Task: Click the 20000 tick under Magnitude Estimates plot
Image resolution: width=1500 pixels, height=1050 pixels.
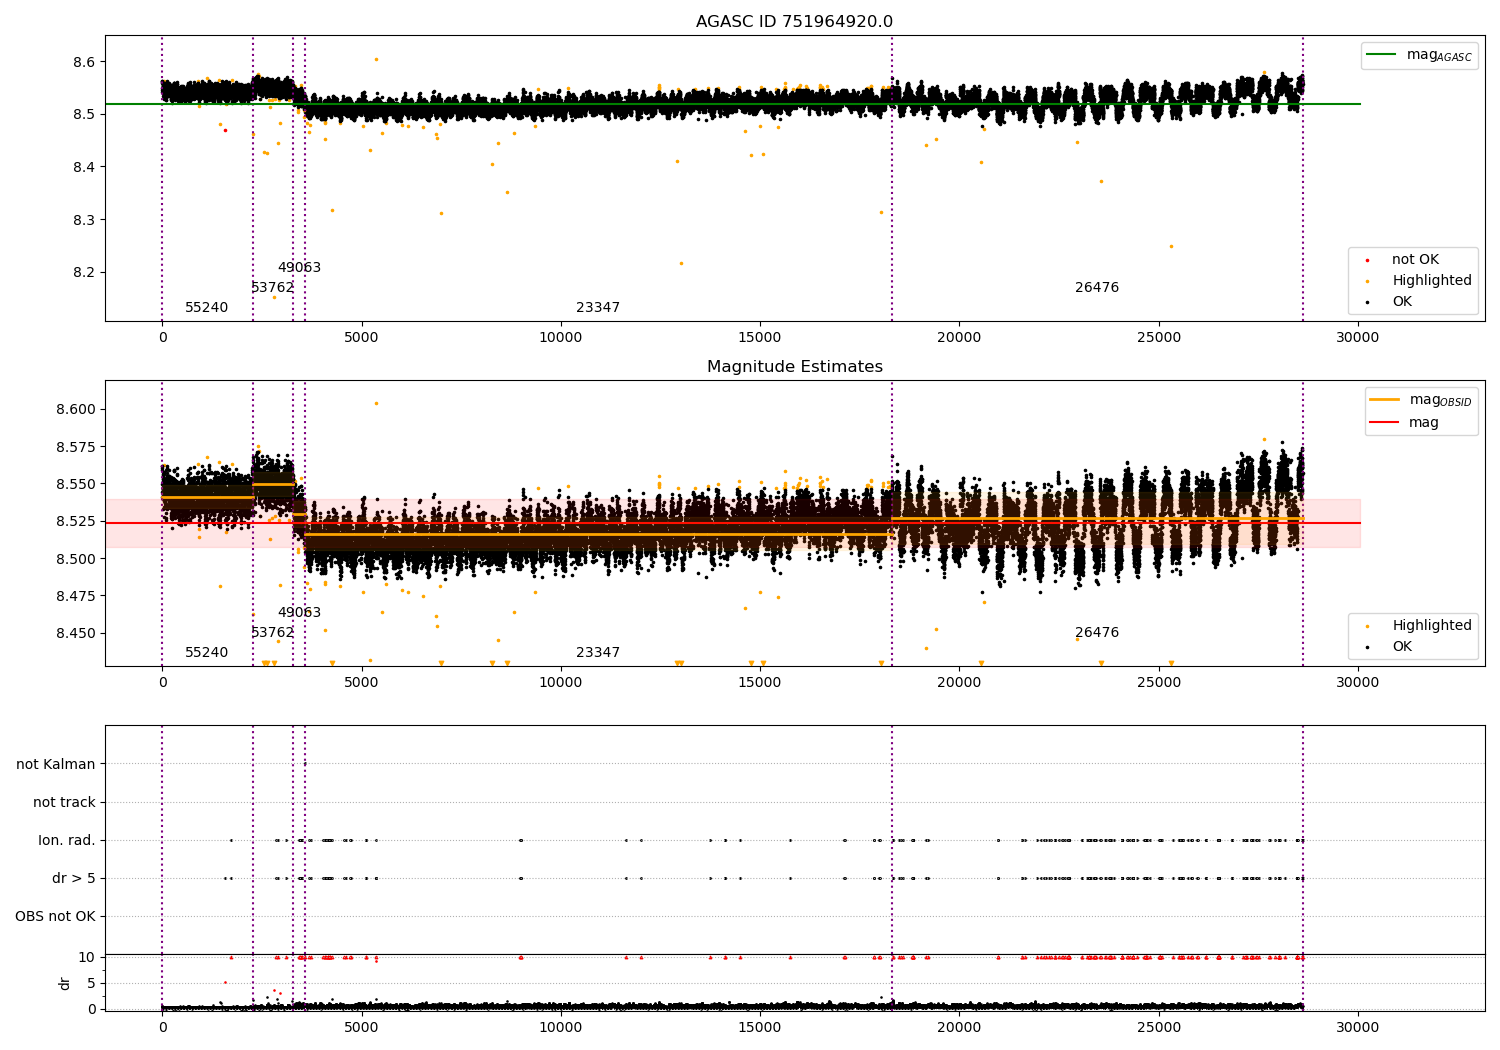Action: click(959, 682)
